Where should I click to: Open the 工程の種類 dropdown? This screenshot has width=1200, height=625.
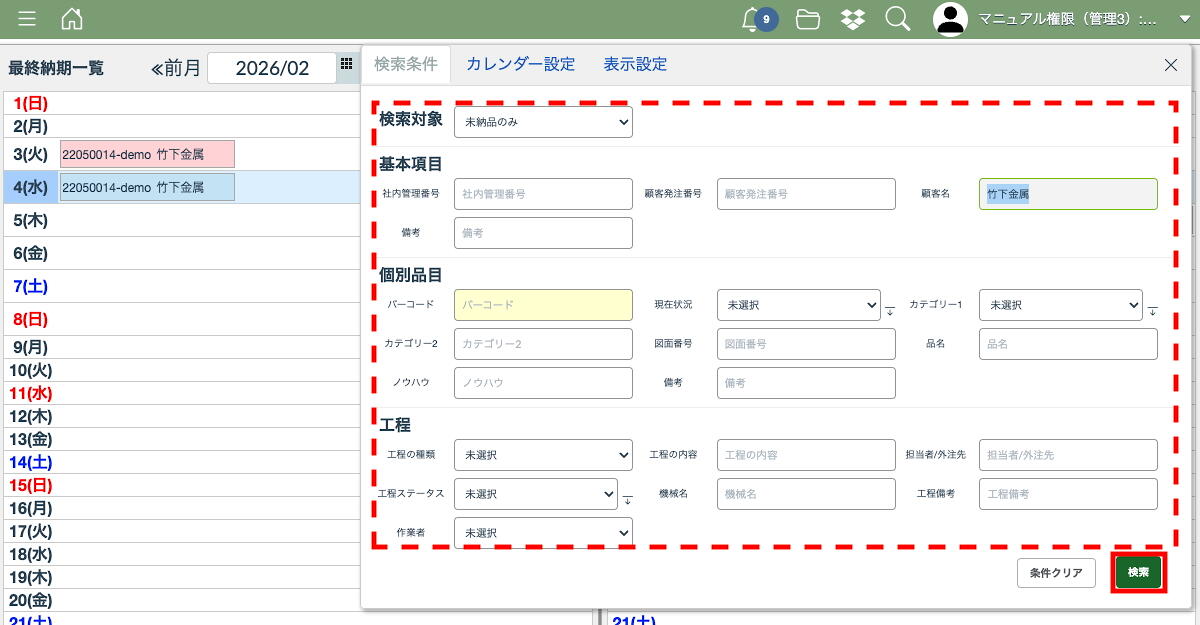point(543,455)
